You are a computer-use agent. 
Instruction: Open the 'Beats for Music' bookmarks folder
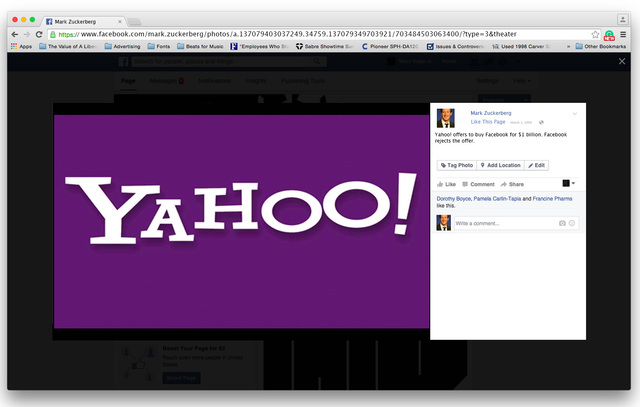tap(200, 46)
